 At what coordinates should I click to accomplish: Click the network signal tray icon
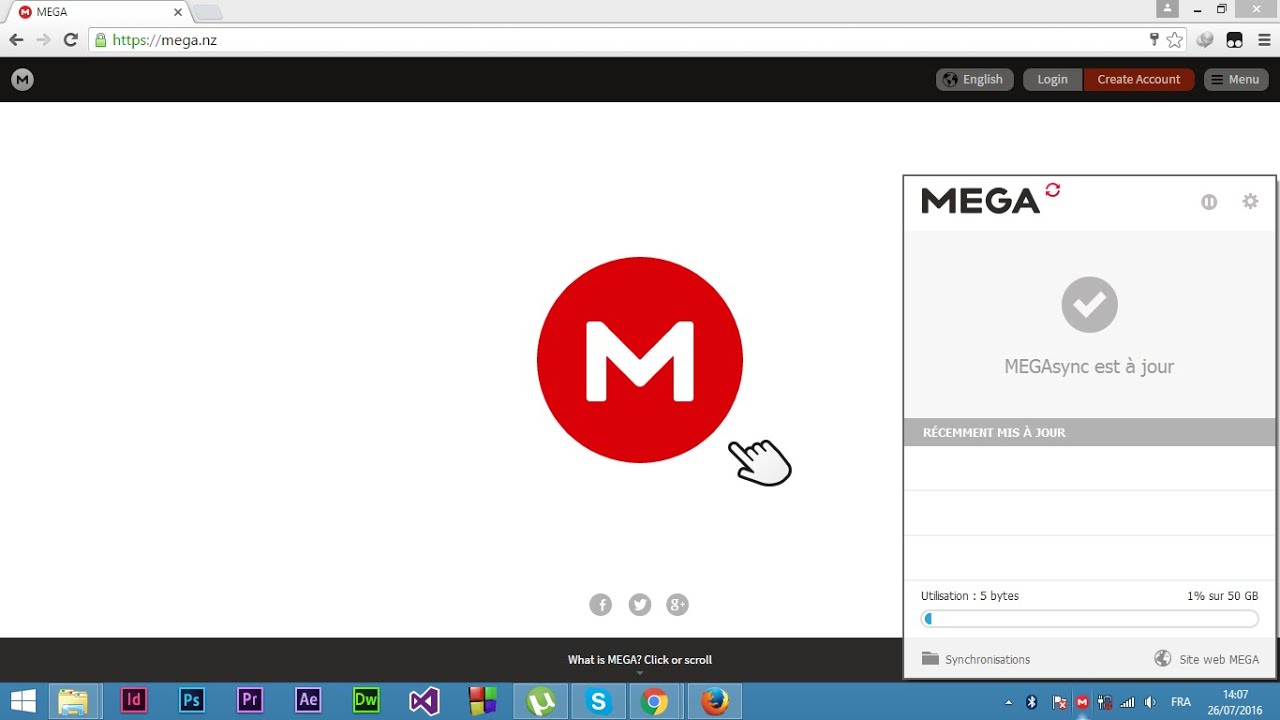(1128, 702)
